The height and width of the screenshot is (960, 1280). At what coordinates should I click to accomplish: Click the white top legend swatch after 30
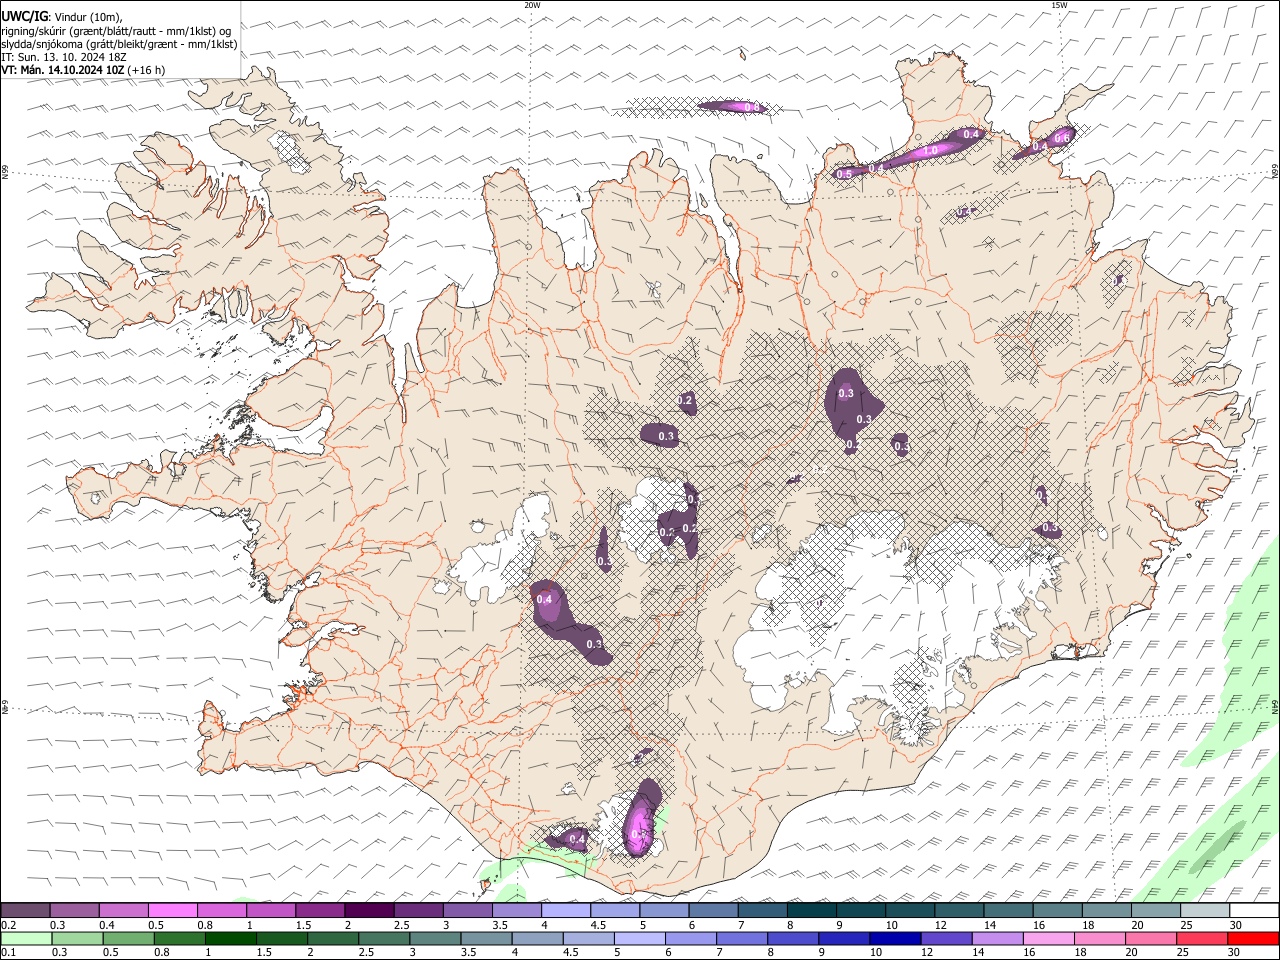coord(1255,911)
